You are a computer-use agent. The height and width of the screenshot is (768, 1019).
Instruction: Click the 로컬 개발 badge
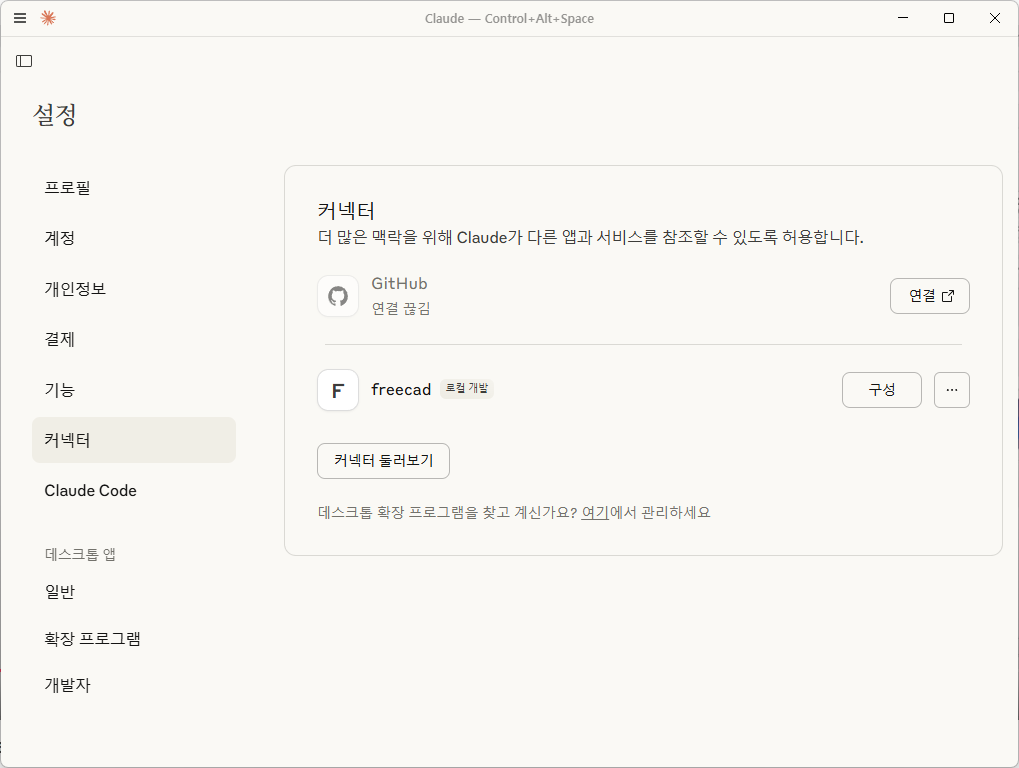click(x=467, y=389)
